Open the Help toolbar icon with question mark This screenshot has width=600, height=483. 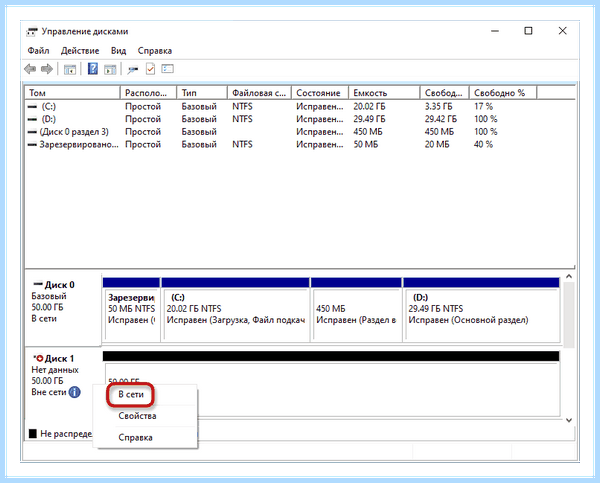click(x=93, y=69)
